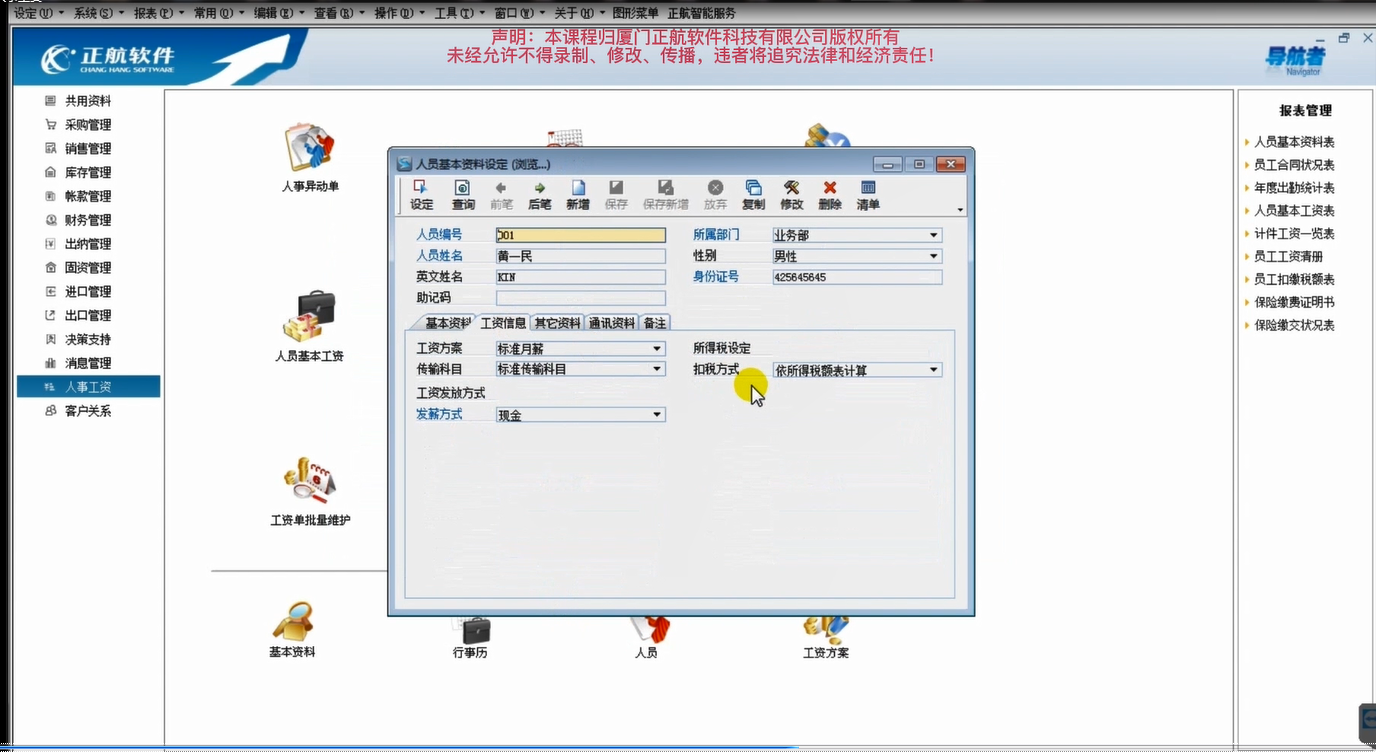The image size is (1376, 752).
Task: Click the 身份证号 input field
Action: pos(857,277)
